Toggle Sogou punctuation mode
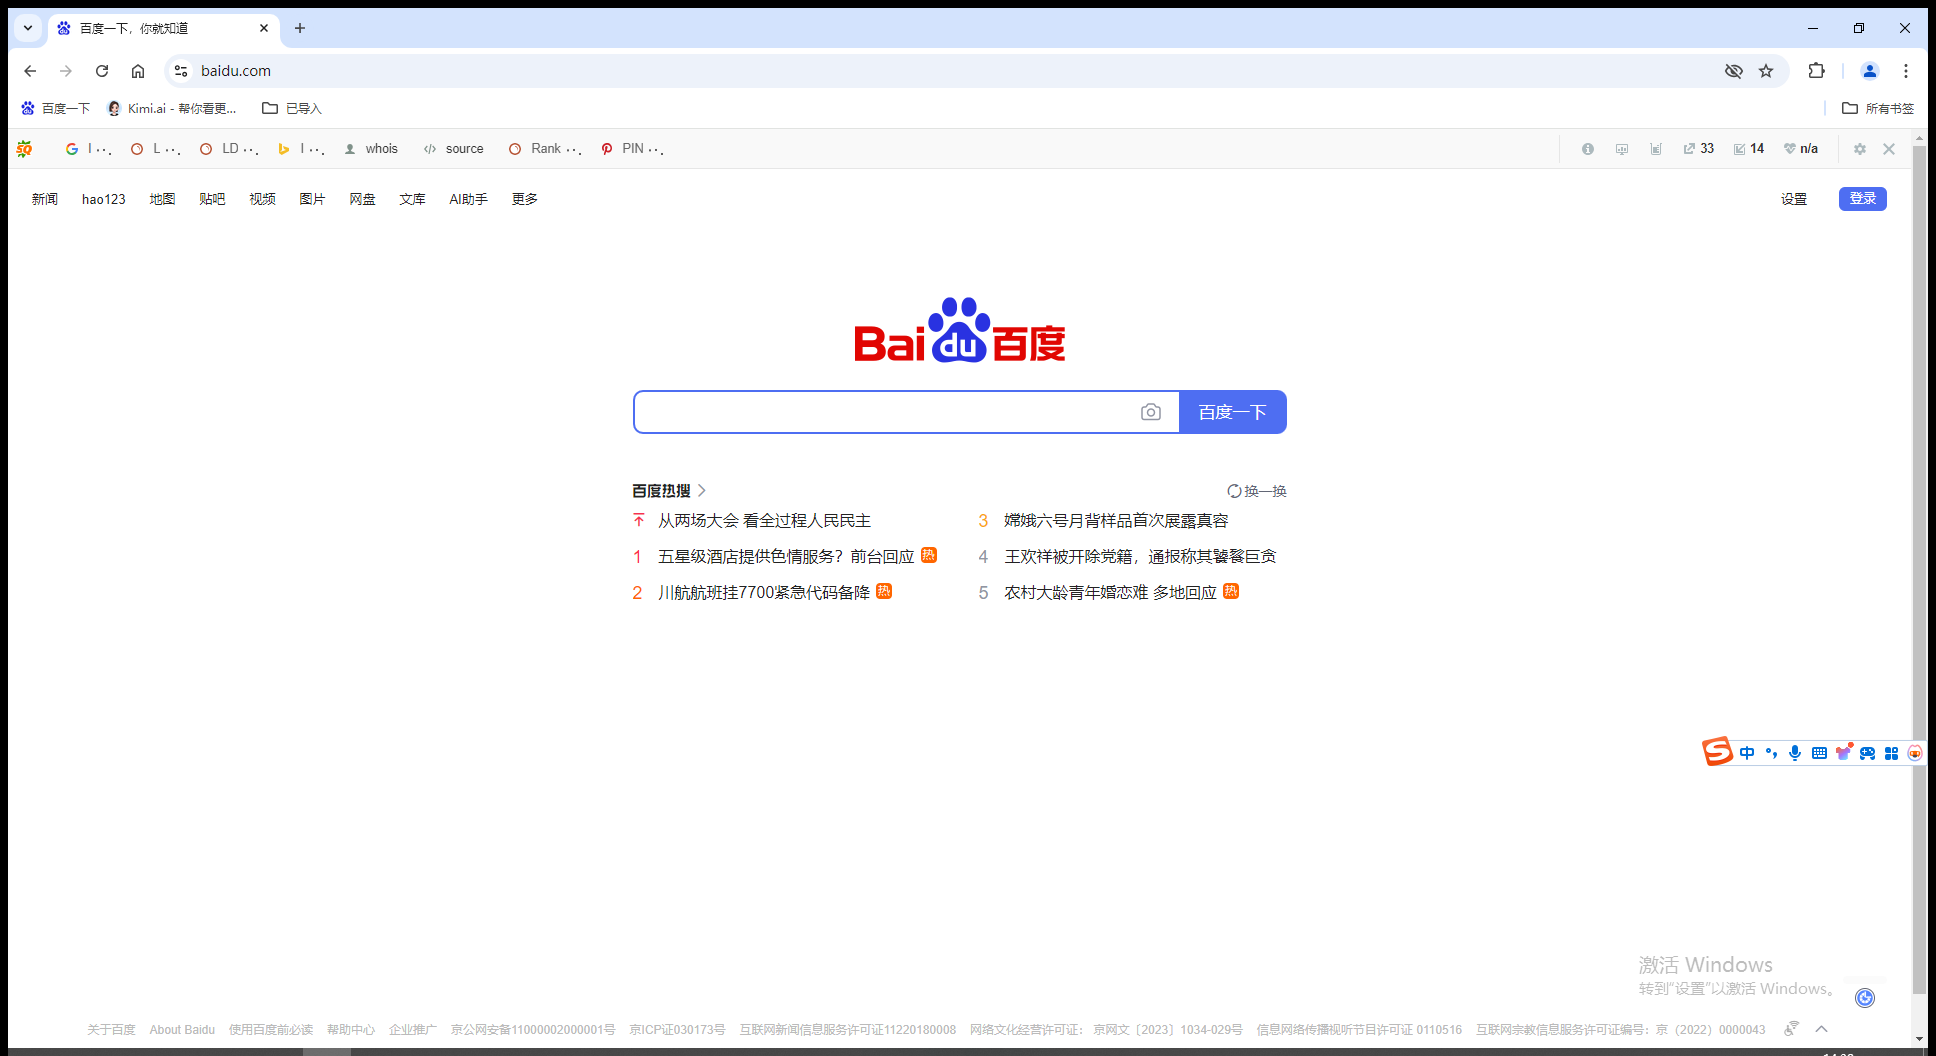The height and width of the screenshot is (1056, 1936). [x=1771, y=753]
